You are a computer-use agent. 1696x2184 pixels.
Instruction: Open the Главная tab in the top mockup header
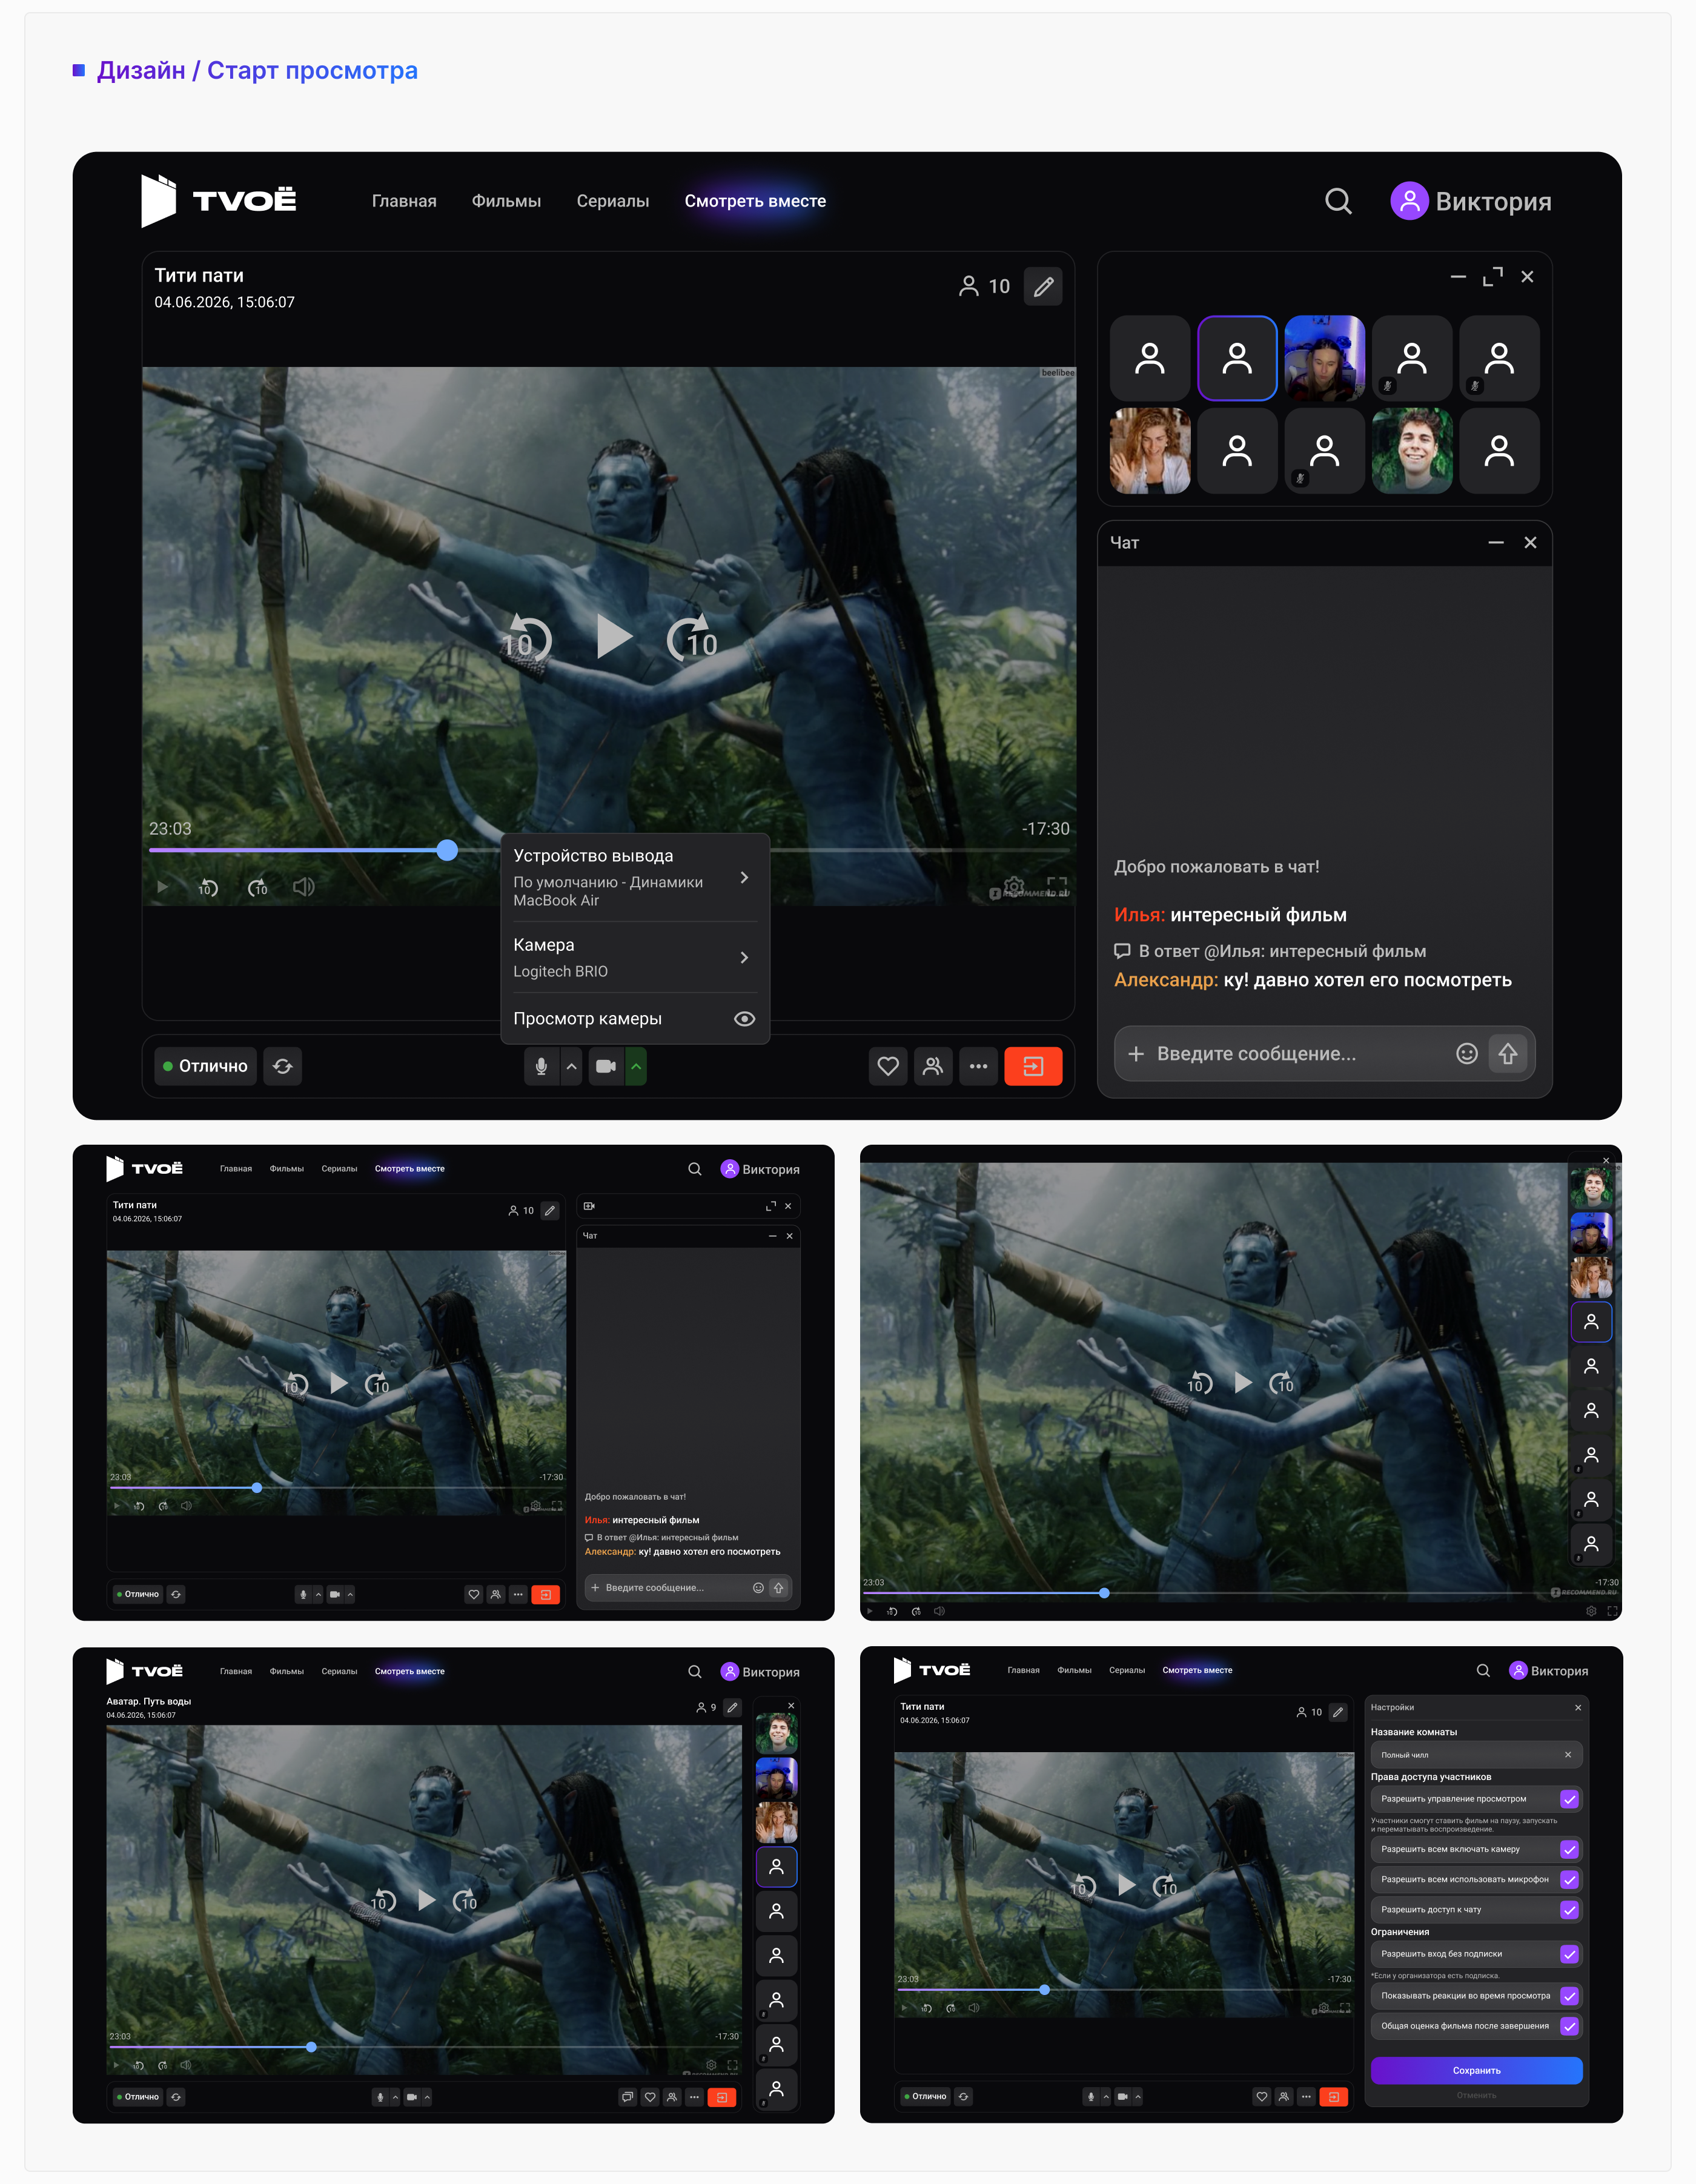tap(404, 201)
